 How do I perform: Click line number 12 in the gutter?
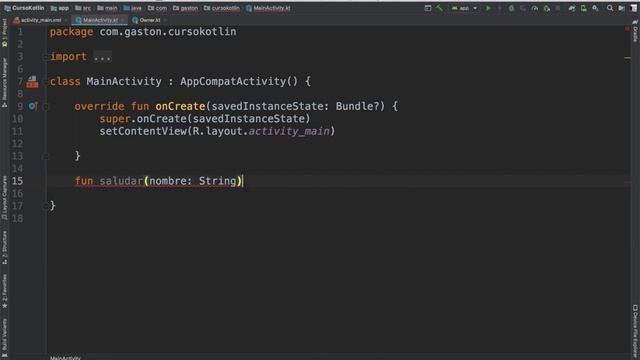click(17, 144)
